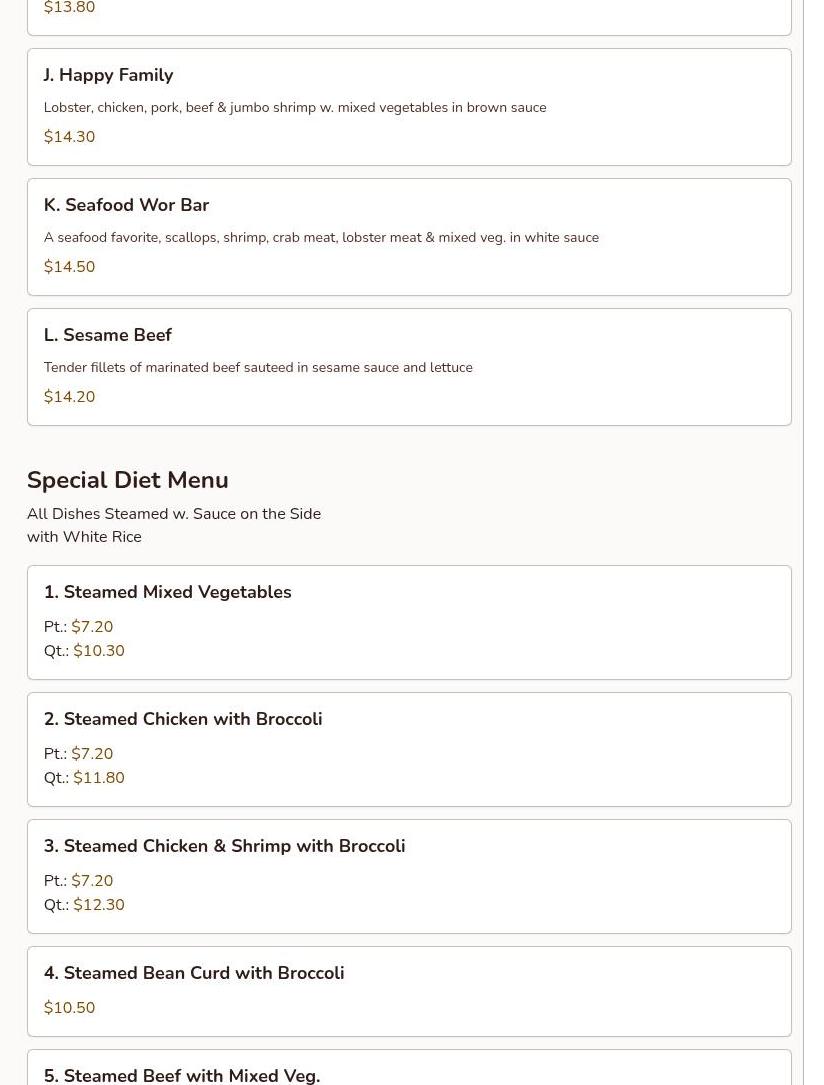Image resolution: width=824 pixels, height=1085 pixels.
Task: Open Steamed Chicken with Broccoli item title
Action: (183, 719)
